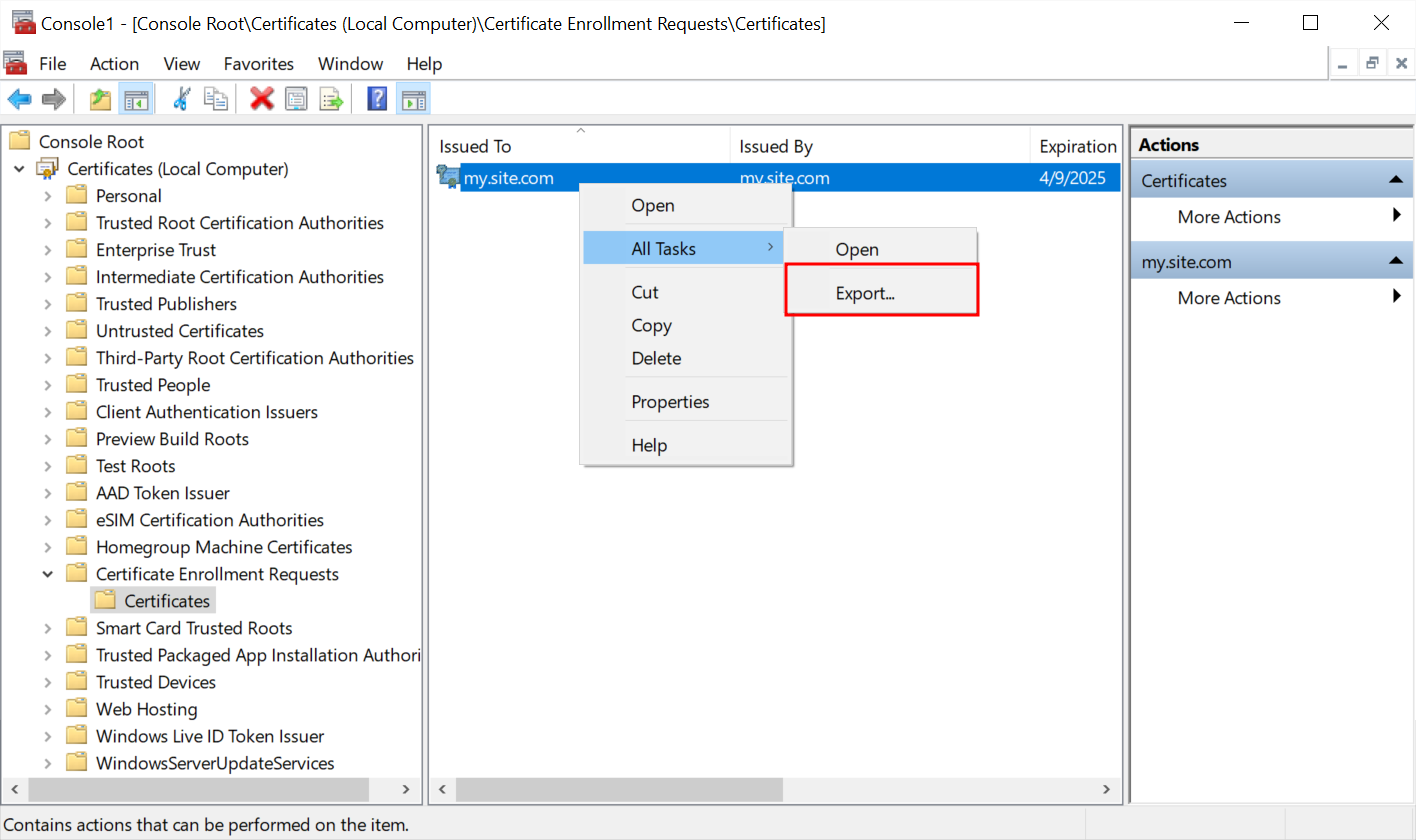Choose Export... from the All Tasks submenu
The image size is (1416, 840).
tap(865, 294)
